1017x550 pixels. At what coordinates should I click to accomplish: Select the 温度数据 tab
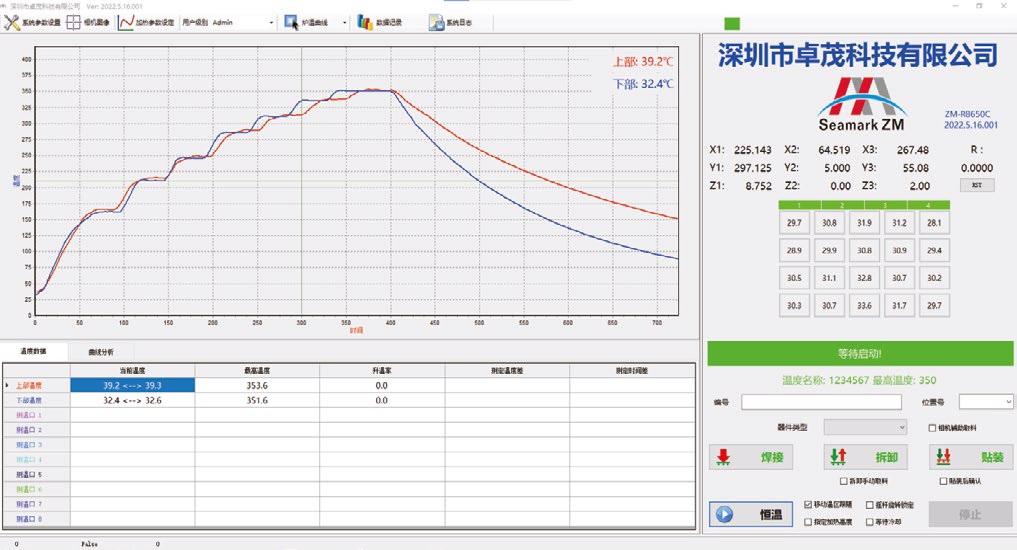(x=34, y=352)
